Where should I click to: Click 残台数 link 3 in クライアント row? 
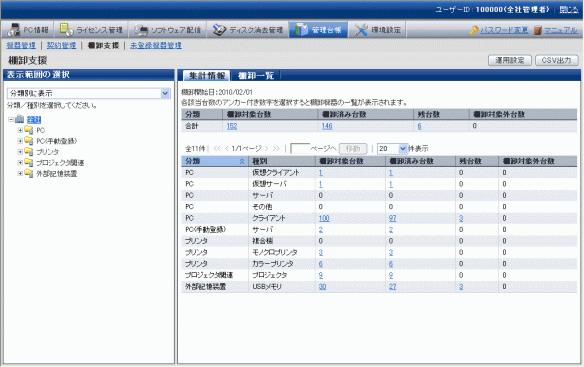(461, 218)
